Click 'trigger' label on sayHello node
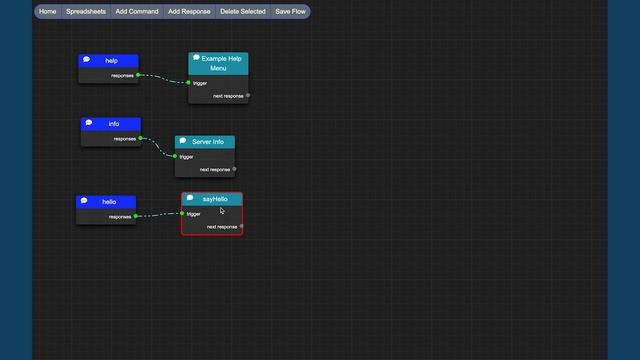 tap(193, 214)
